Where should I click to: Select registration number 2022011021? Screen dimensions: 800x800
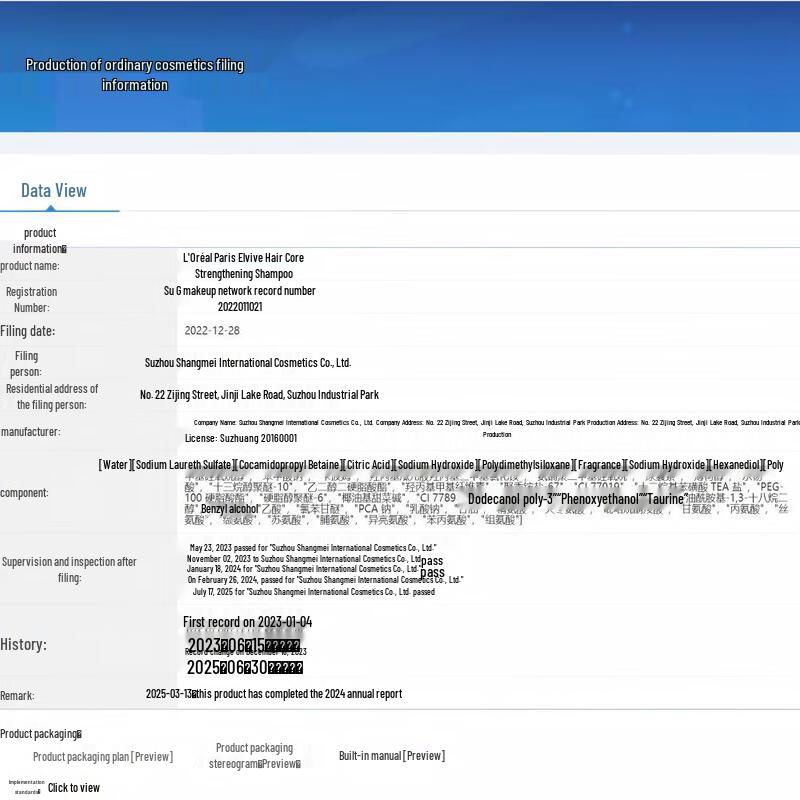[x=240, y=307]
